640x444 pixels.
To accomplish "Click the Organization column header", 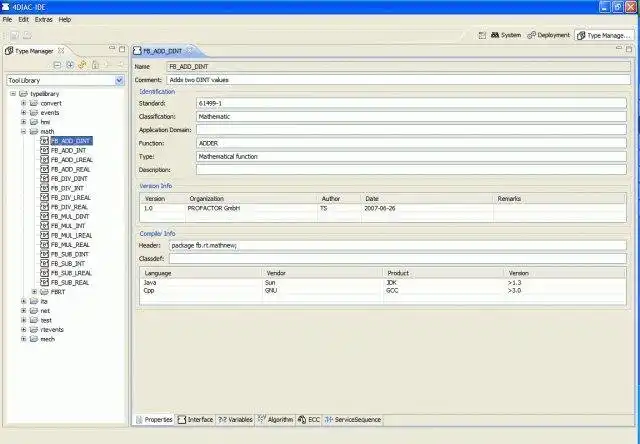I will coord(251,199).
